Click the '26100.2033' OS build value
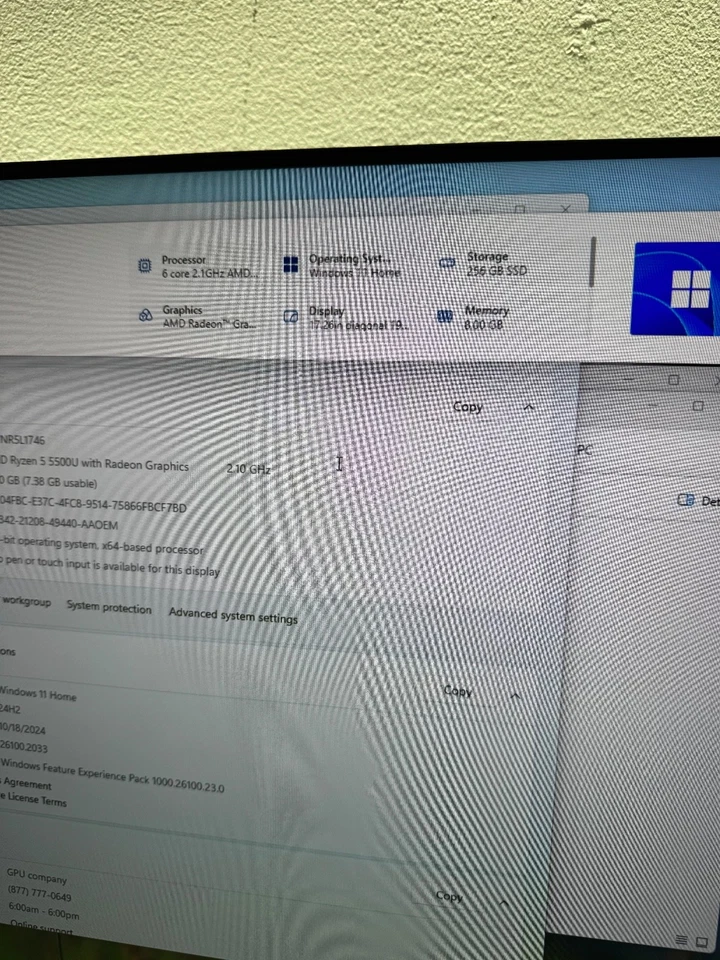Image resolution: width=720 pixels, height=960 pixels. 23,747
